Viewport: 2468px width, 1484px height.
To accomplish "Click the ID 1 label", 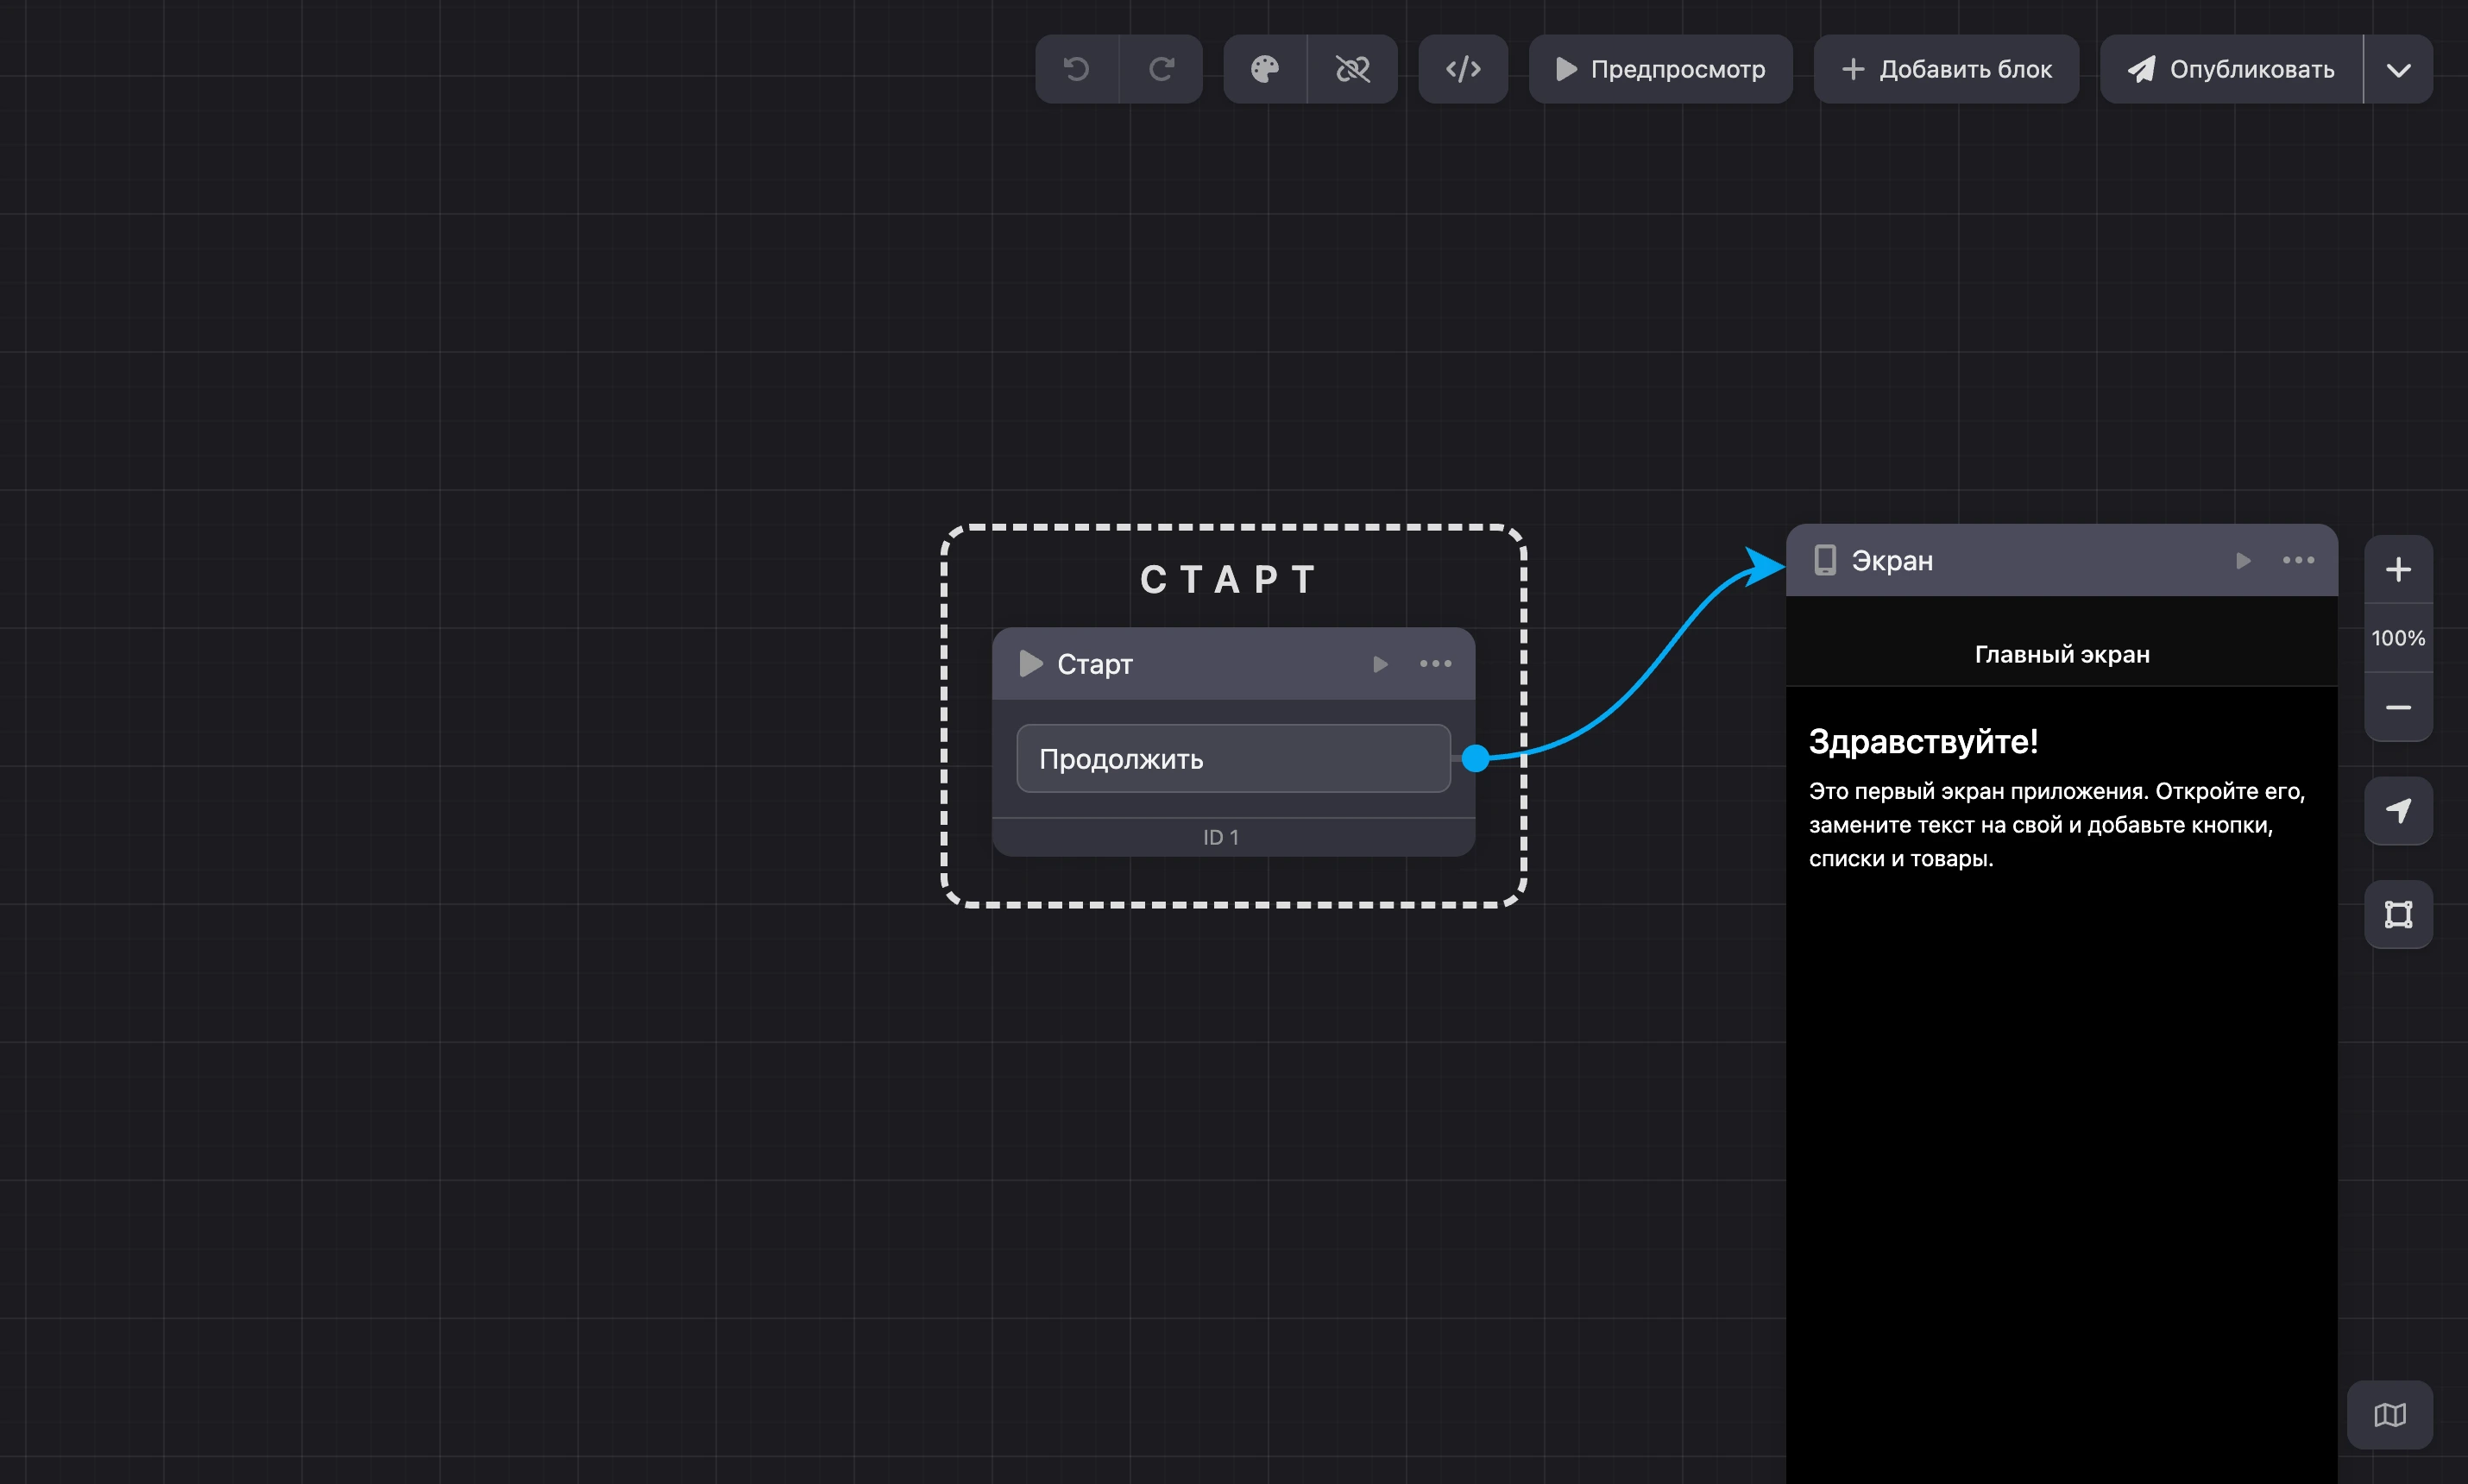I will [x=1221, y=838].
